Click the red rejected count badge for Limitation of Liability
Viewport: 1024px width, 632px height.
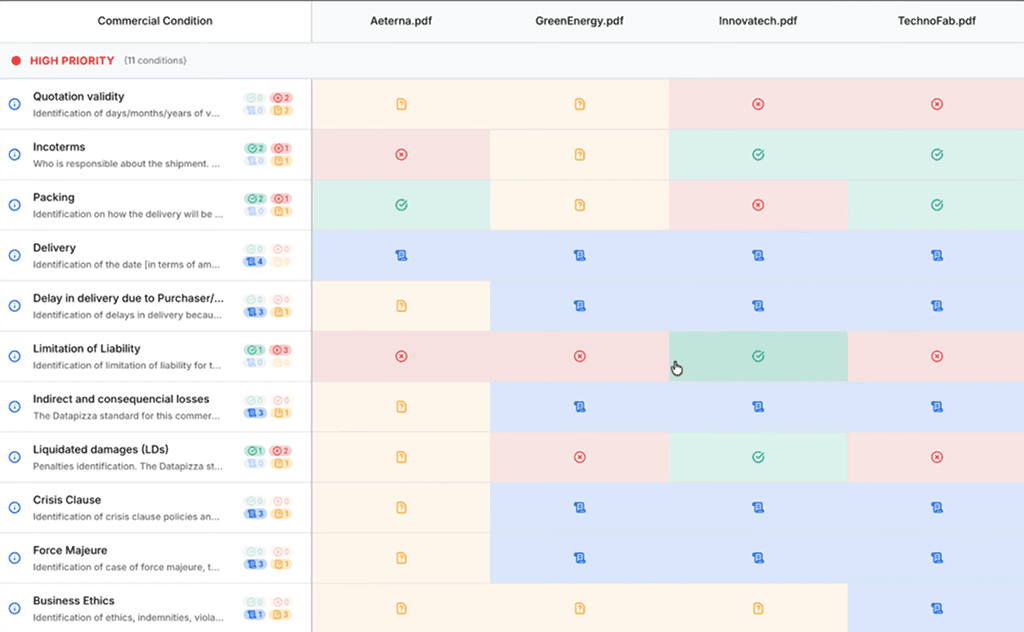coord(281,350)
